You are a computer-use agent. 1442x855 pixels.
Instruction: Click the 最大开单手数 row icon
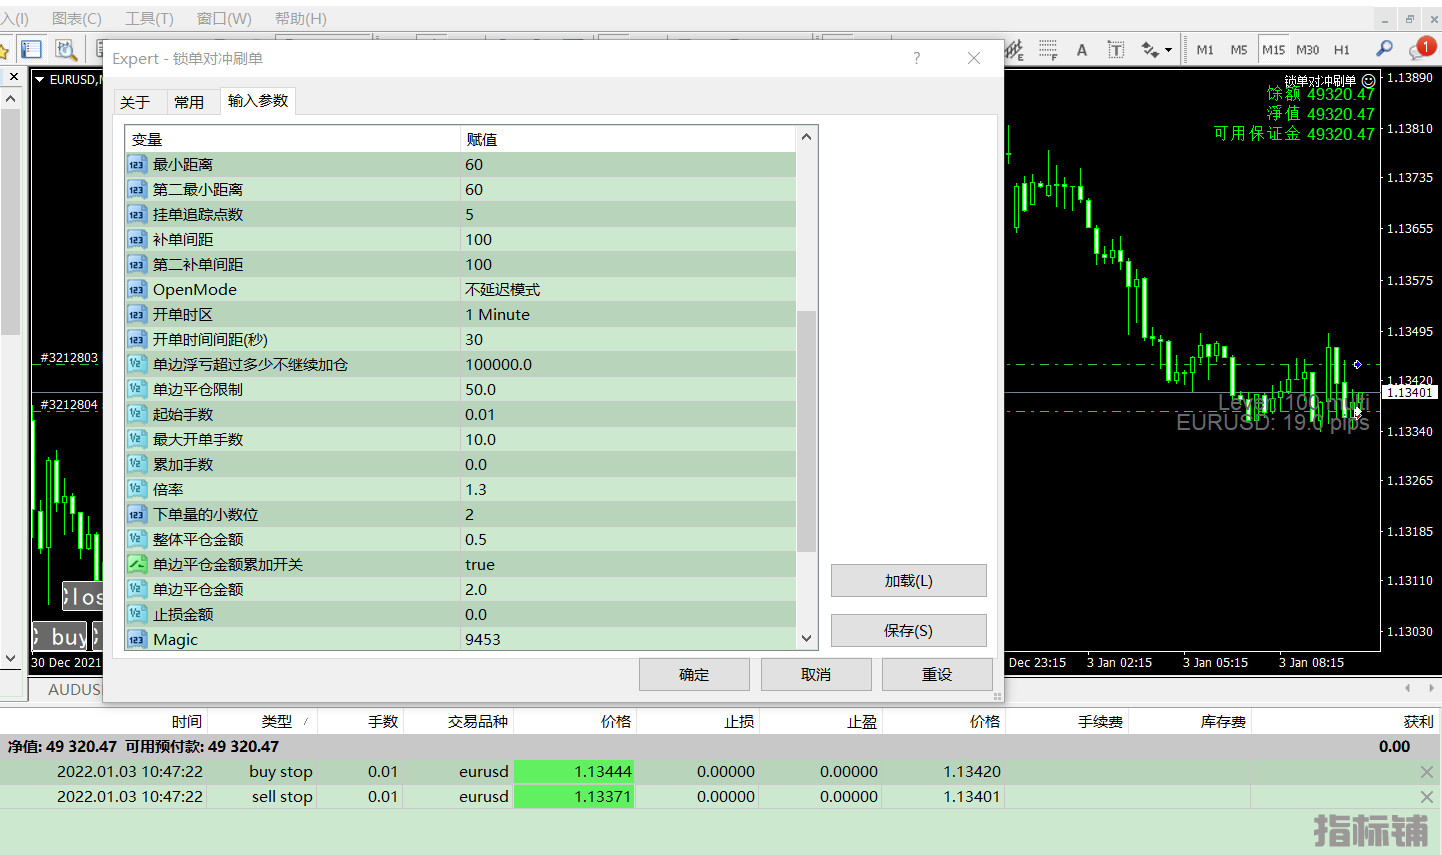[x=137, y=439]
